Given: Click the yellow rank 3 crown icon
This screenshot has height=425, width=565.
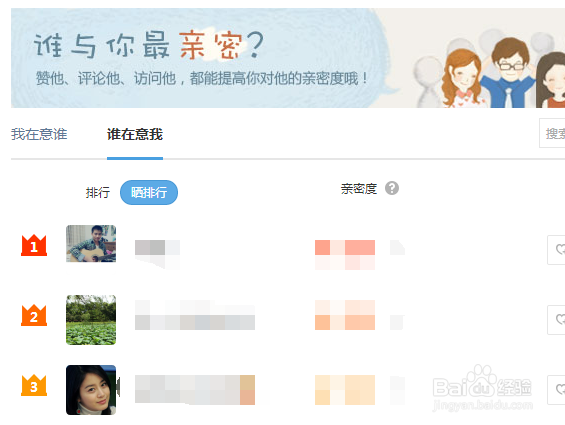Looking at the screenshot, I should pyautogui.click(x=34, y=385).
